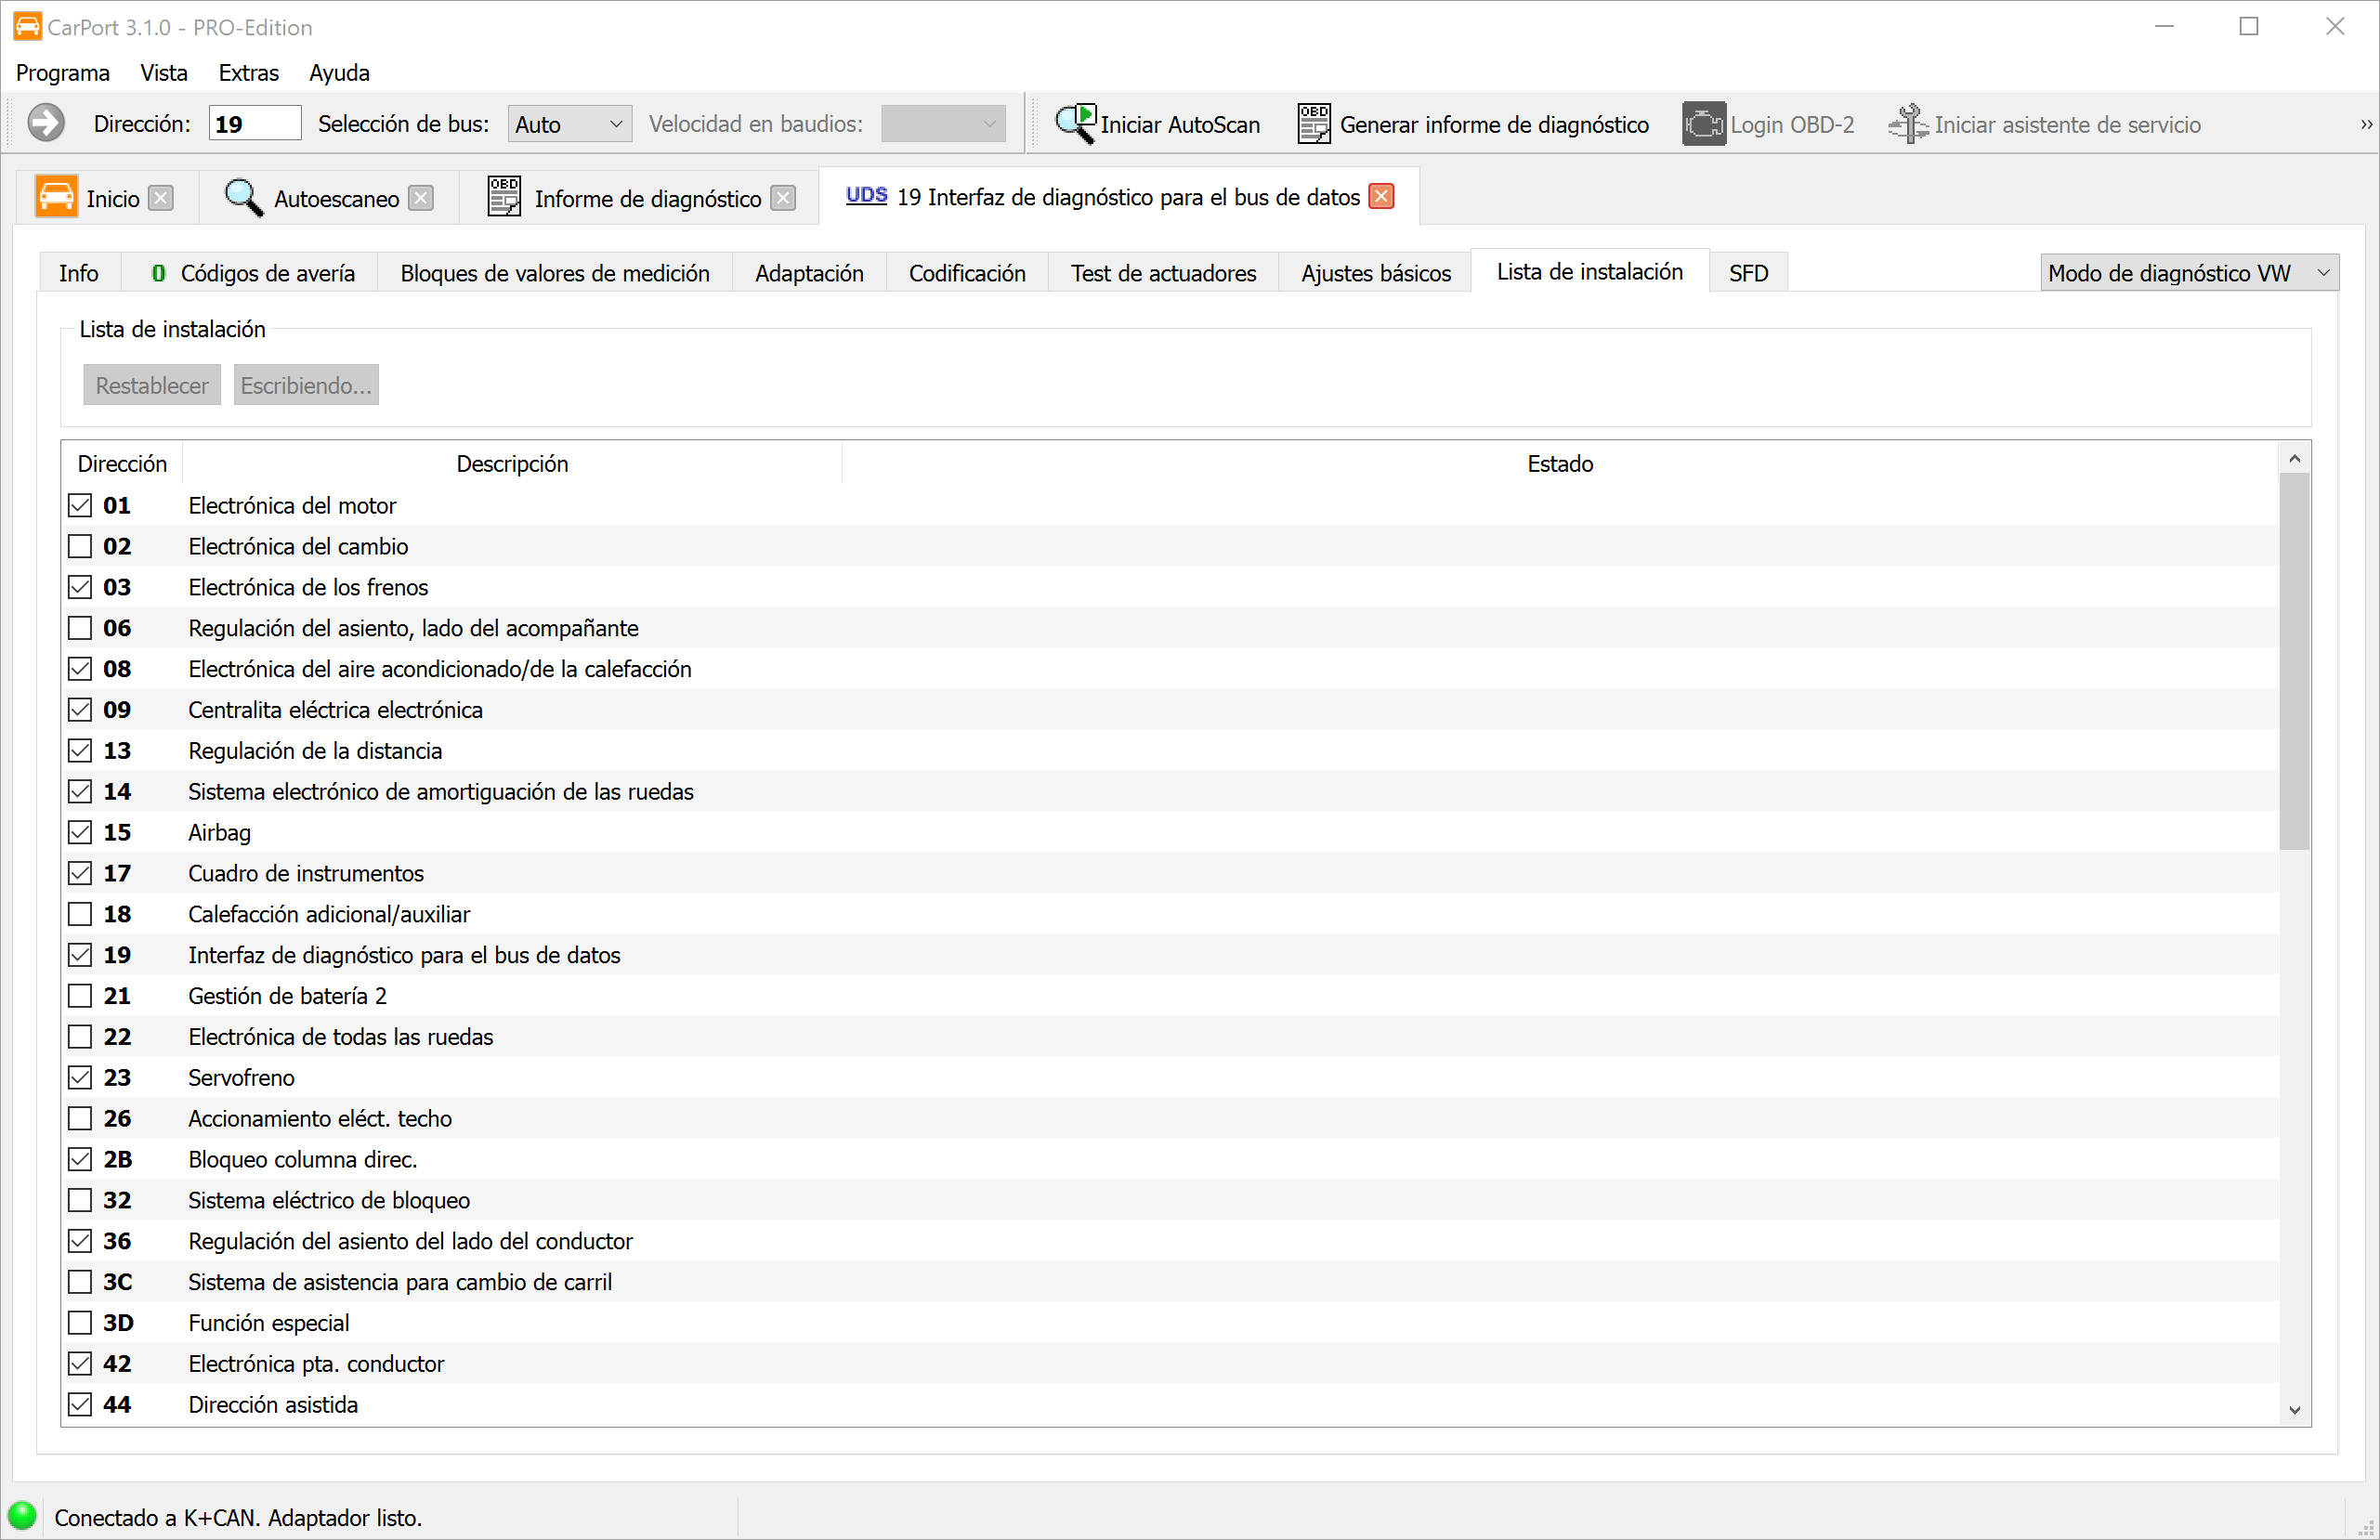Click the Iniciar AutoScan magnifier icon

coord(1076,124)
